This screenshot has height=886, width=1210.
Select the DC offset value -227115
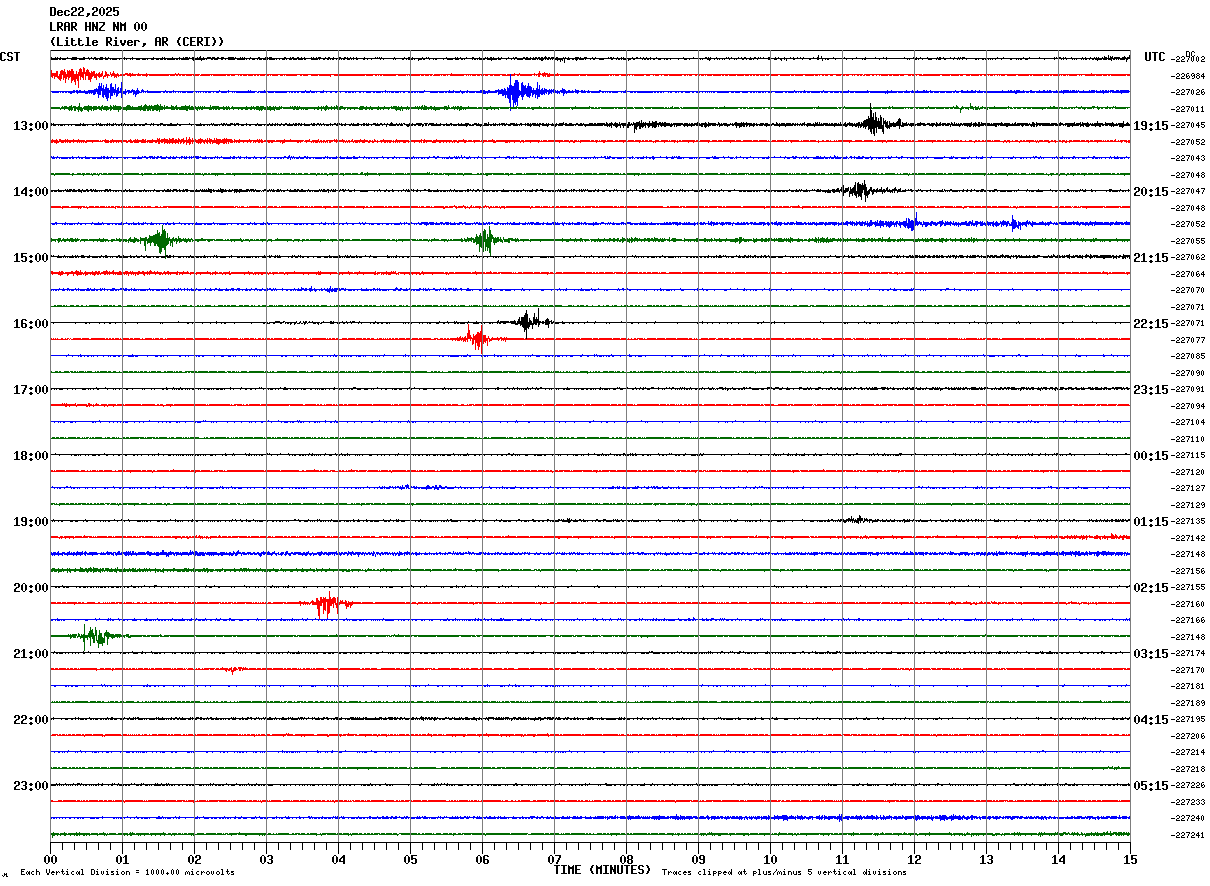pyautogui.click(x=1187, y=456)
